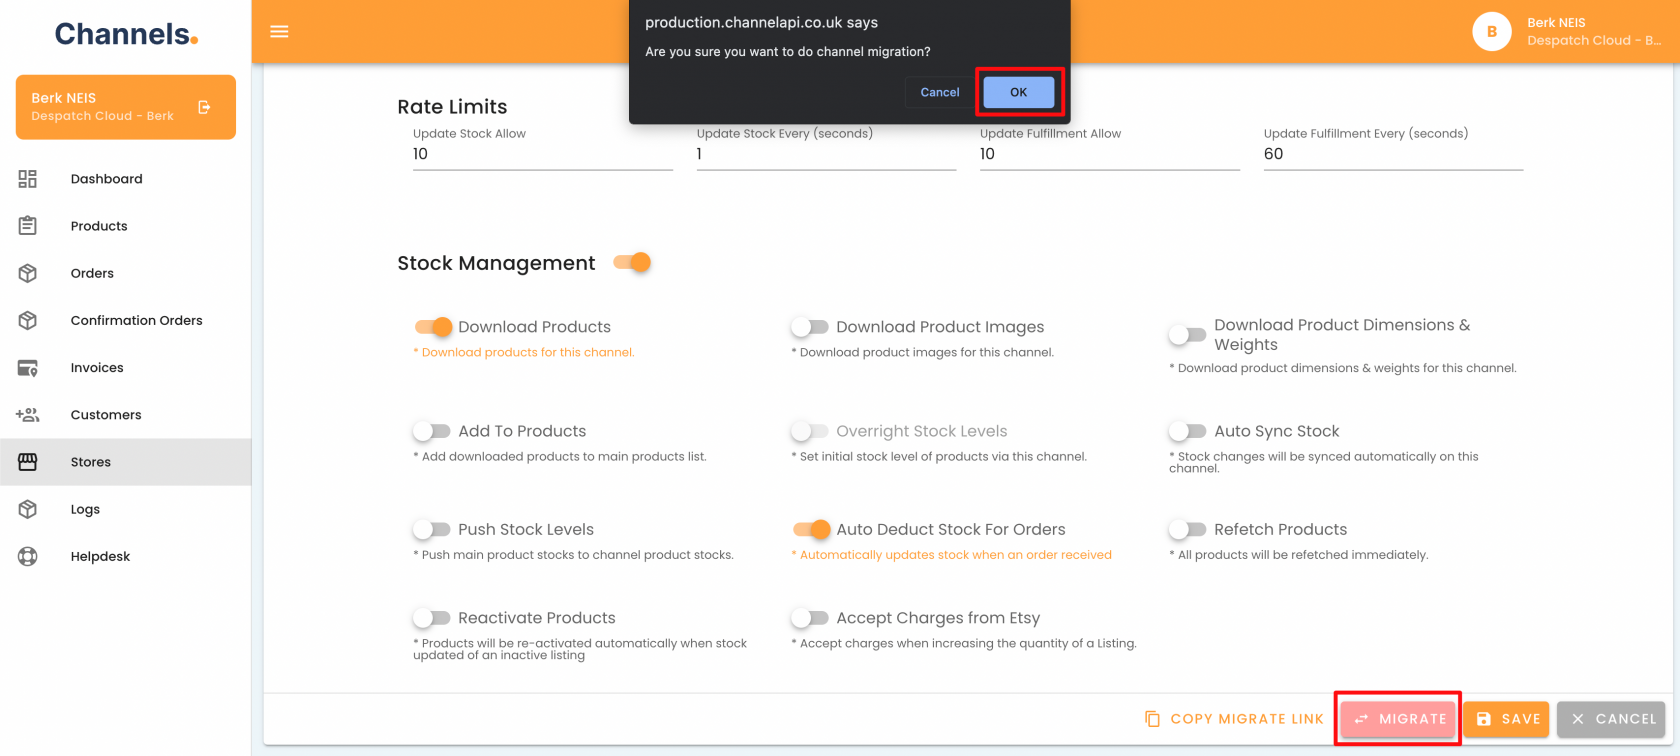Click the logout icon in account card
1680x756 pixels.
click(x=204, y=107)
